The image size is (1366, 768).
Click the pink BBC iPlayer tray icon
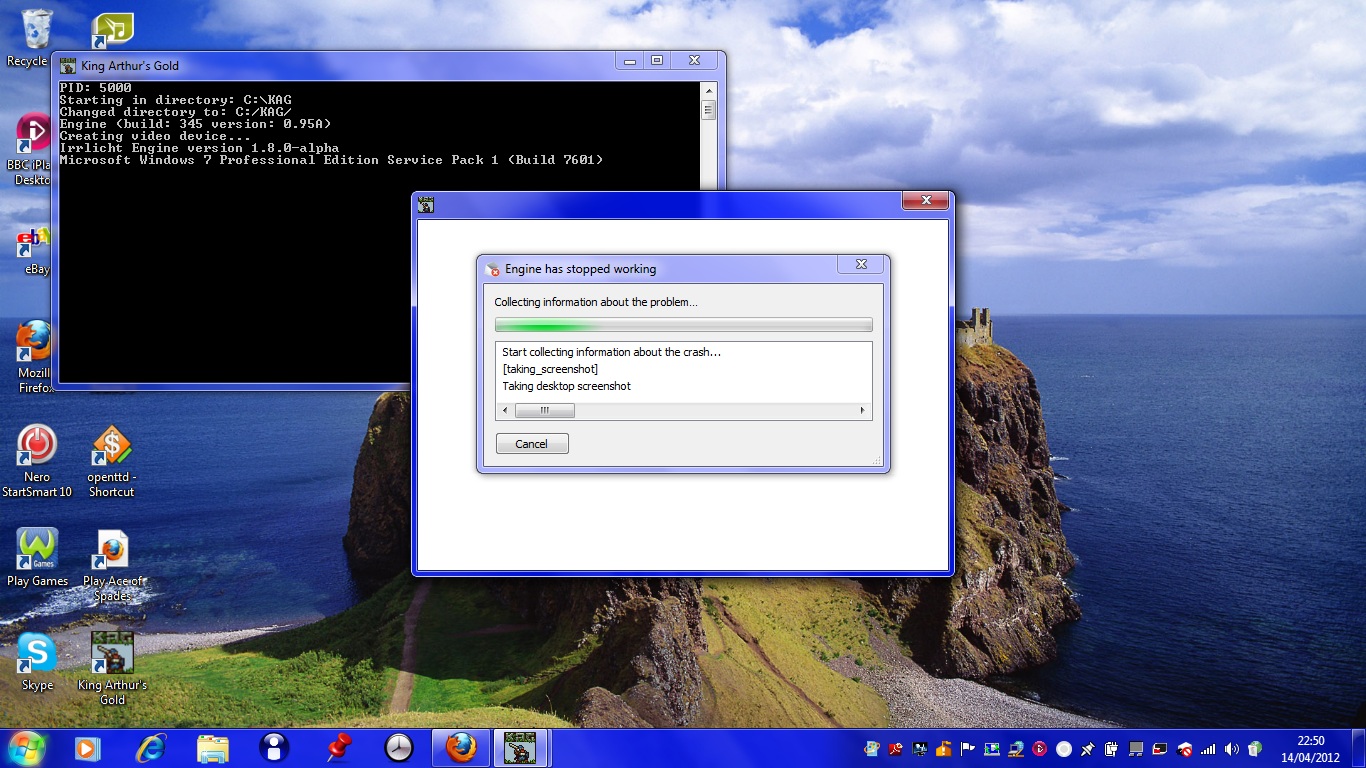(x=1040, y=749)
